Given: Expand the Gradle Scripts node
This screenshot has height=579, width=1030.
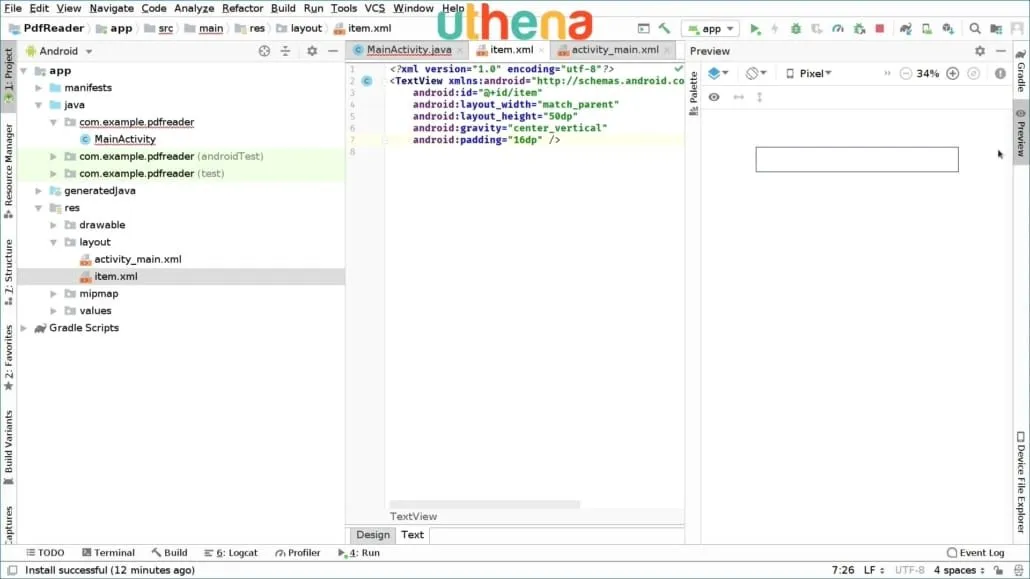Looking at the screenshot, I should [x=24, y=328].
